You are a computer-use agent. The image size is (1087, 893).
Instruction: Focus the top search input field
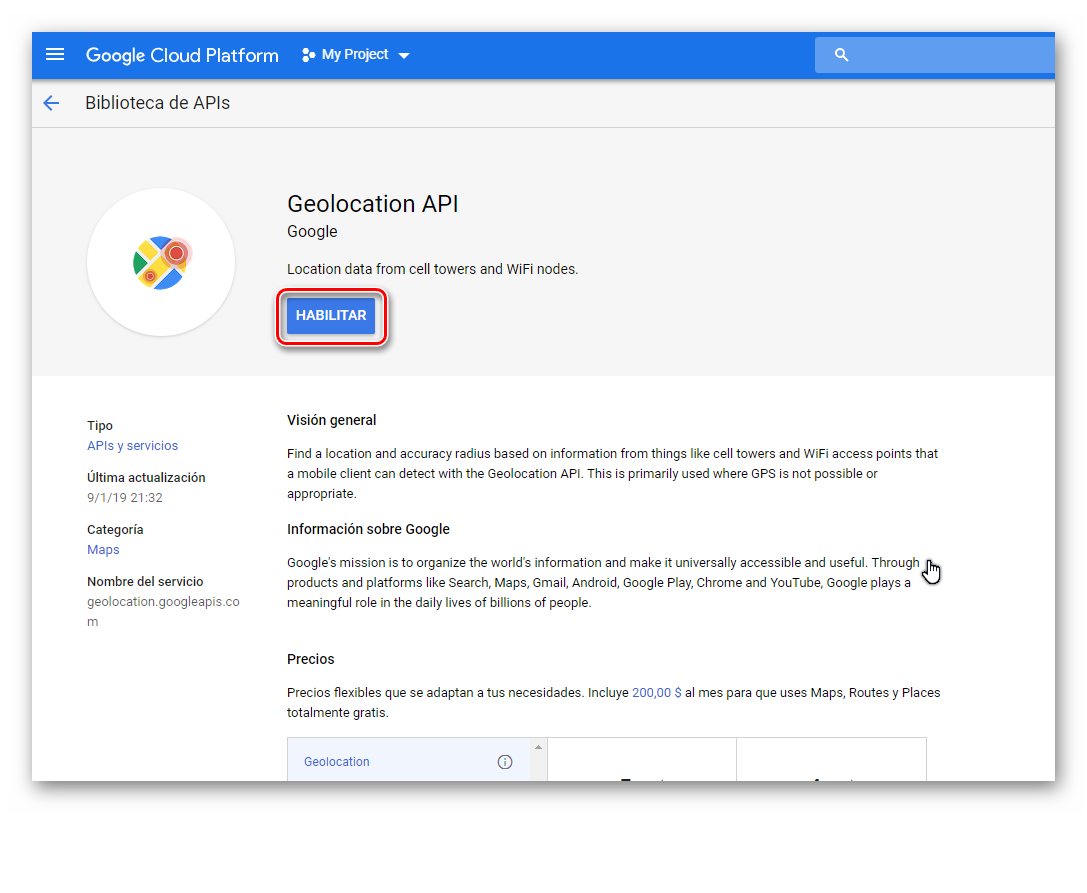point(934,55)
